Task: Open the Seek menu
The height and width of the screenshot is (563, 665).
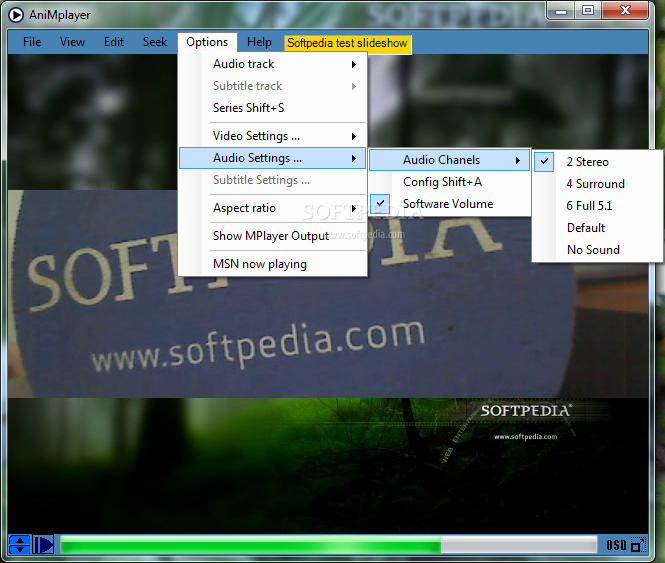Action: pyautogui.click(x=155, y=42)
